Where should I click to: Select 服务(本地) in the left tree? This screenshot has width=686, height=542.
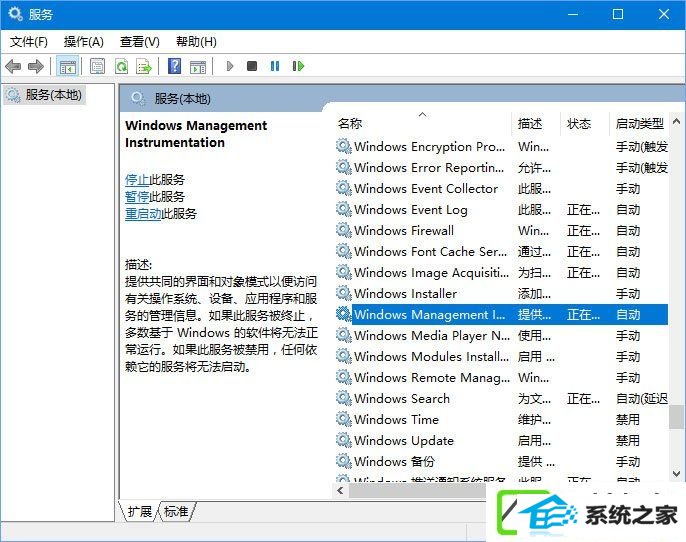click(x=46, y=94)
